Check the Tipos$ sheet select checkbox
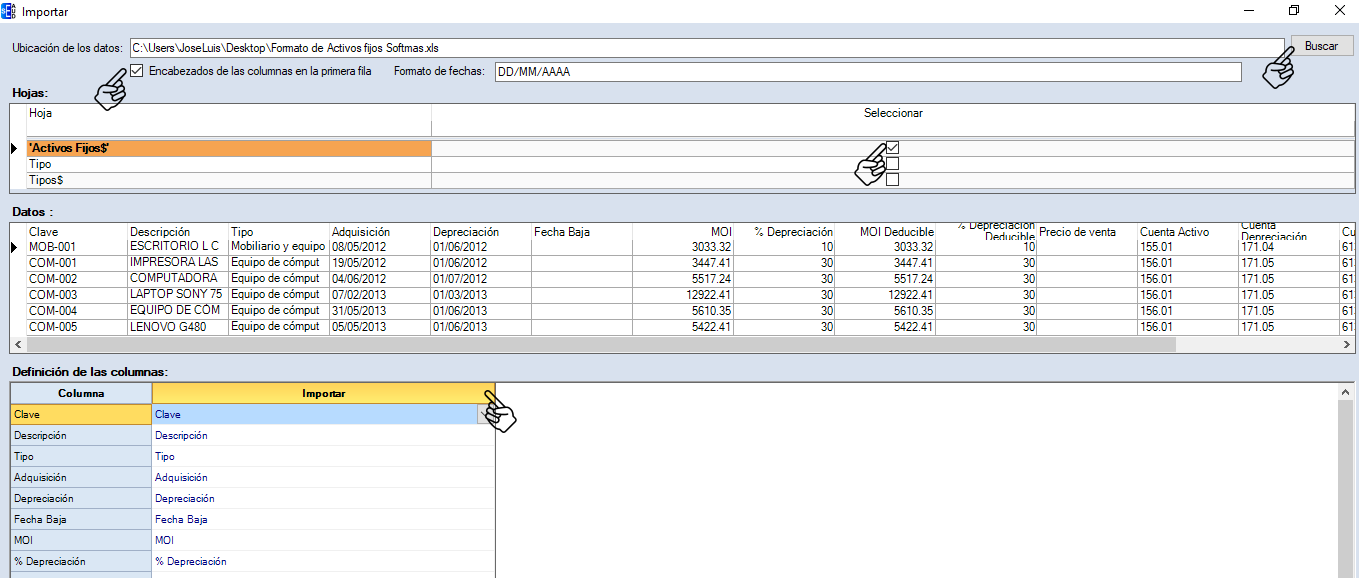Image resolution: width=1359 pixels, height=578 pixels. tap(892, 180)
